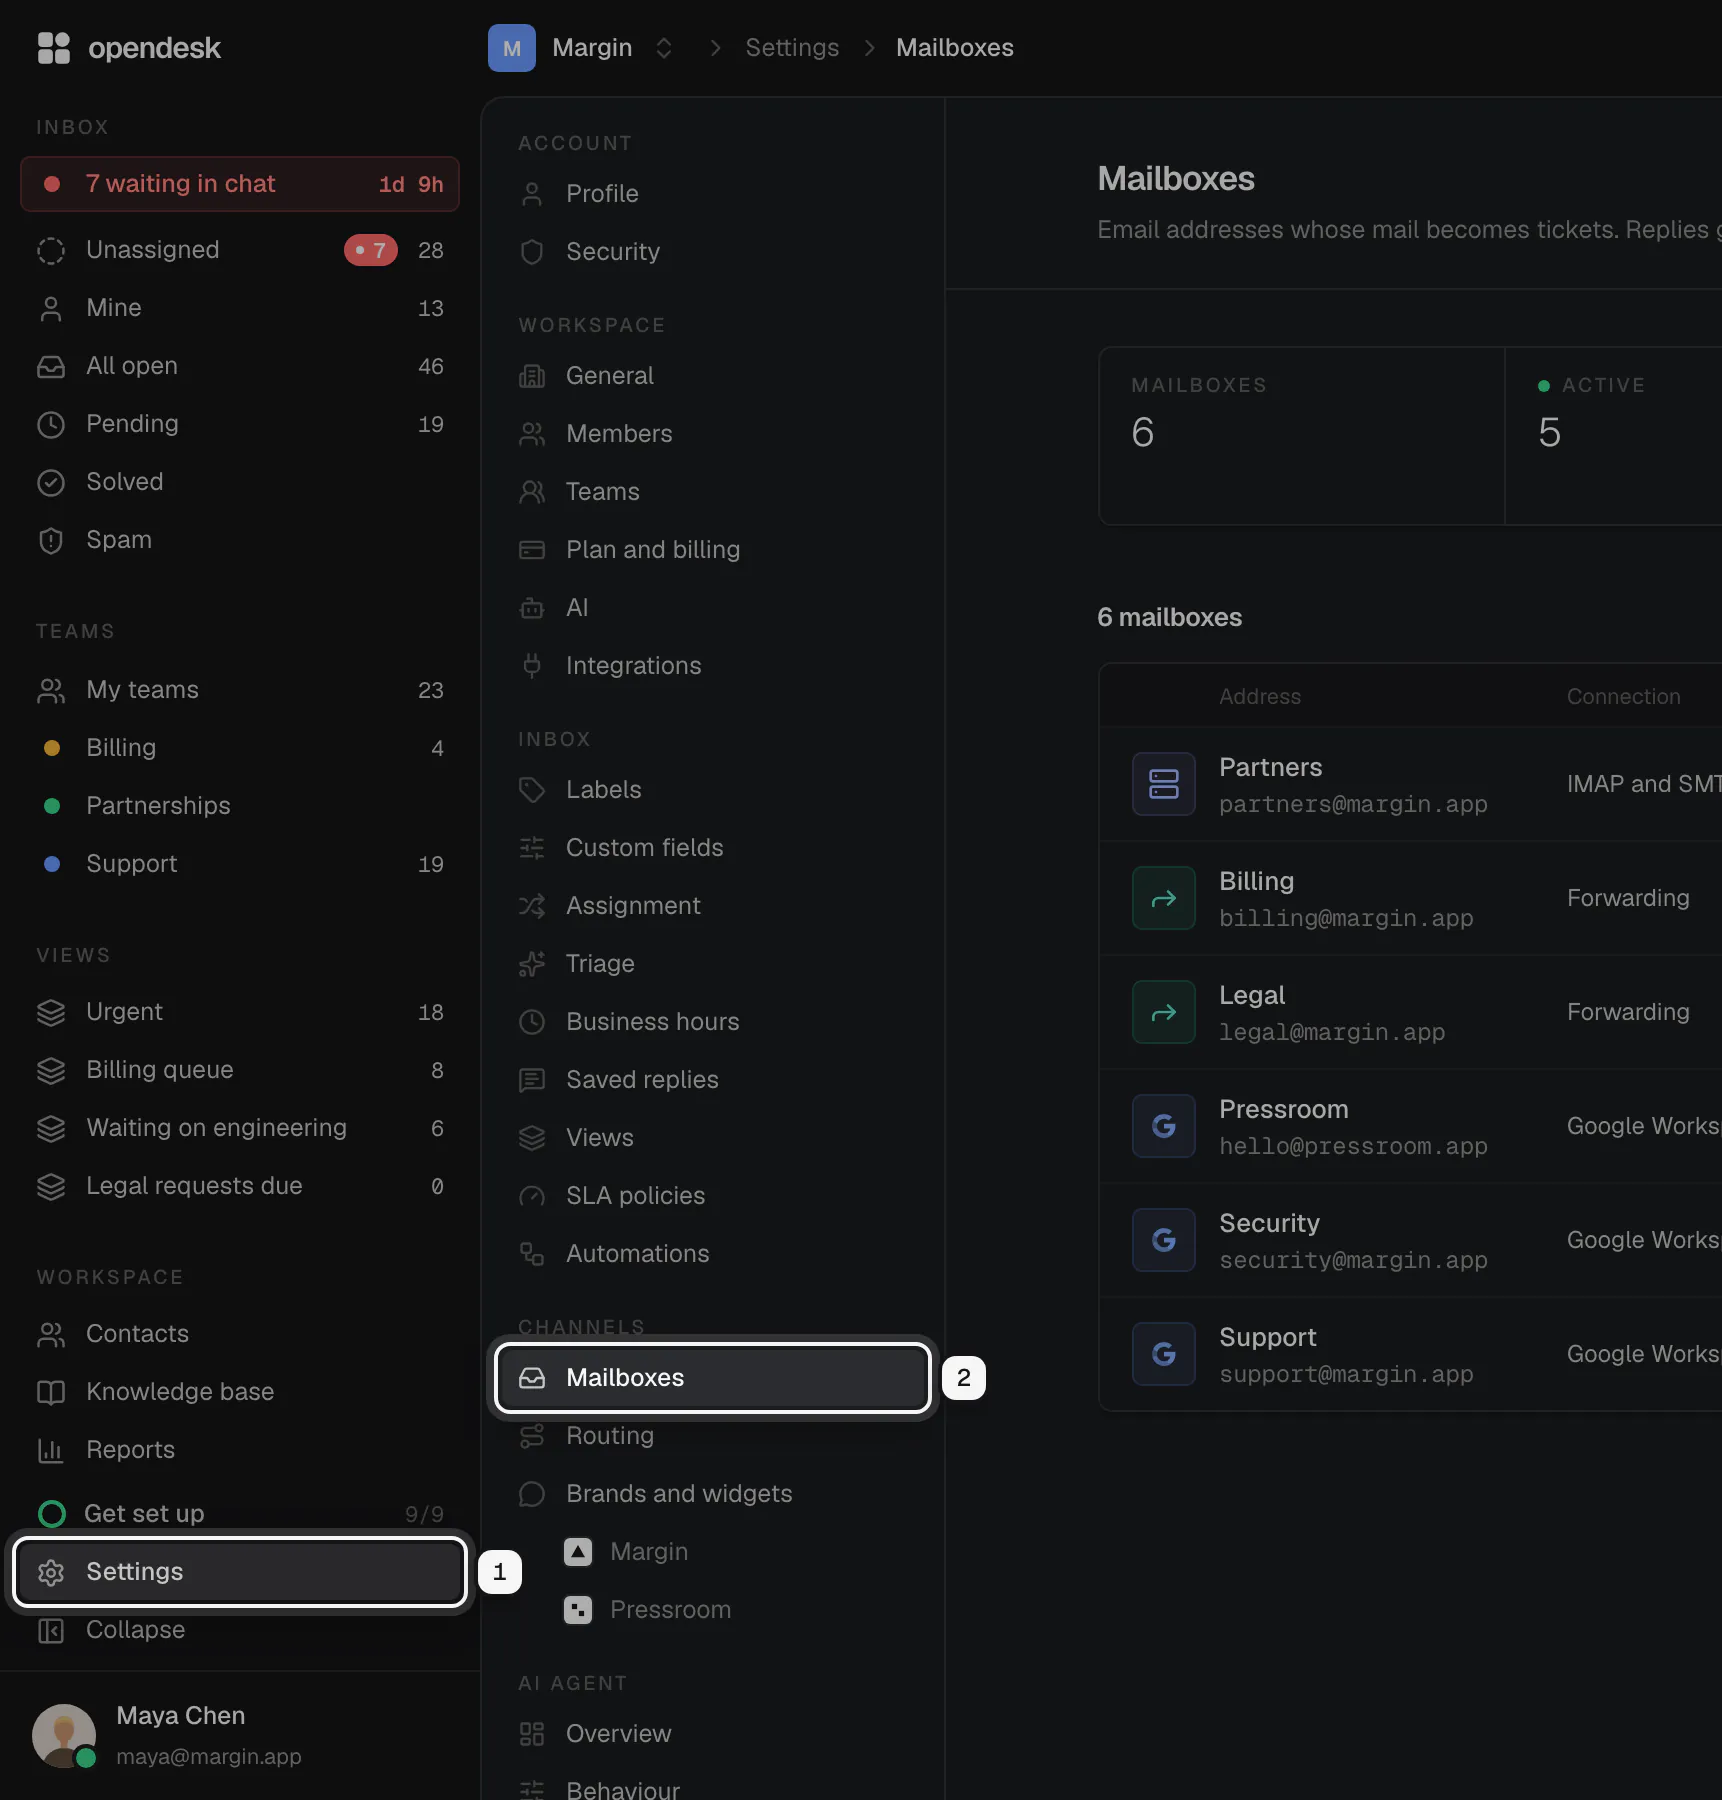Open Views settings in Inbox section
This screenshot has height=1800, width=1722.
(713, 1138)
